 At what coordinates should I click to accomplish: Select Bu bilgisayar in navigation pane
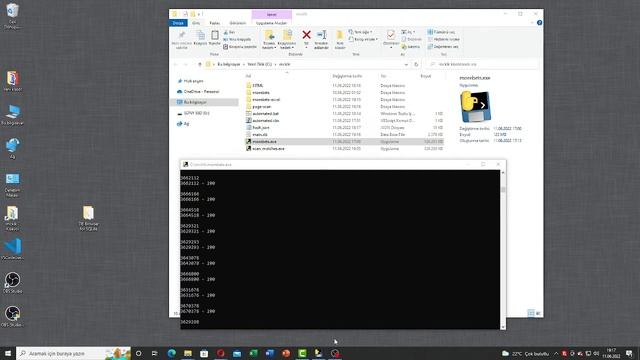204,102
